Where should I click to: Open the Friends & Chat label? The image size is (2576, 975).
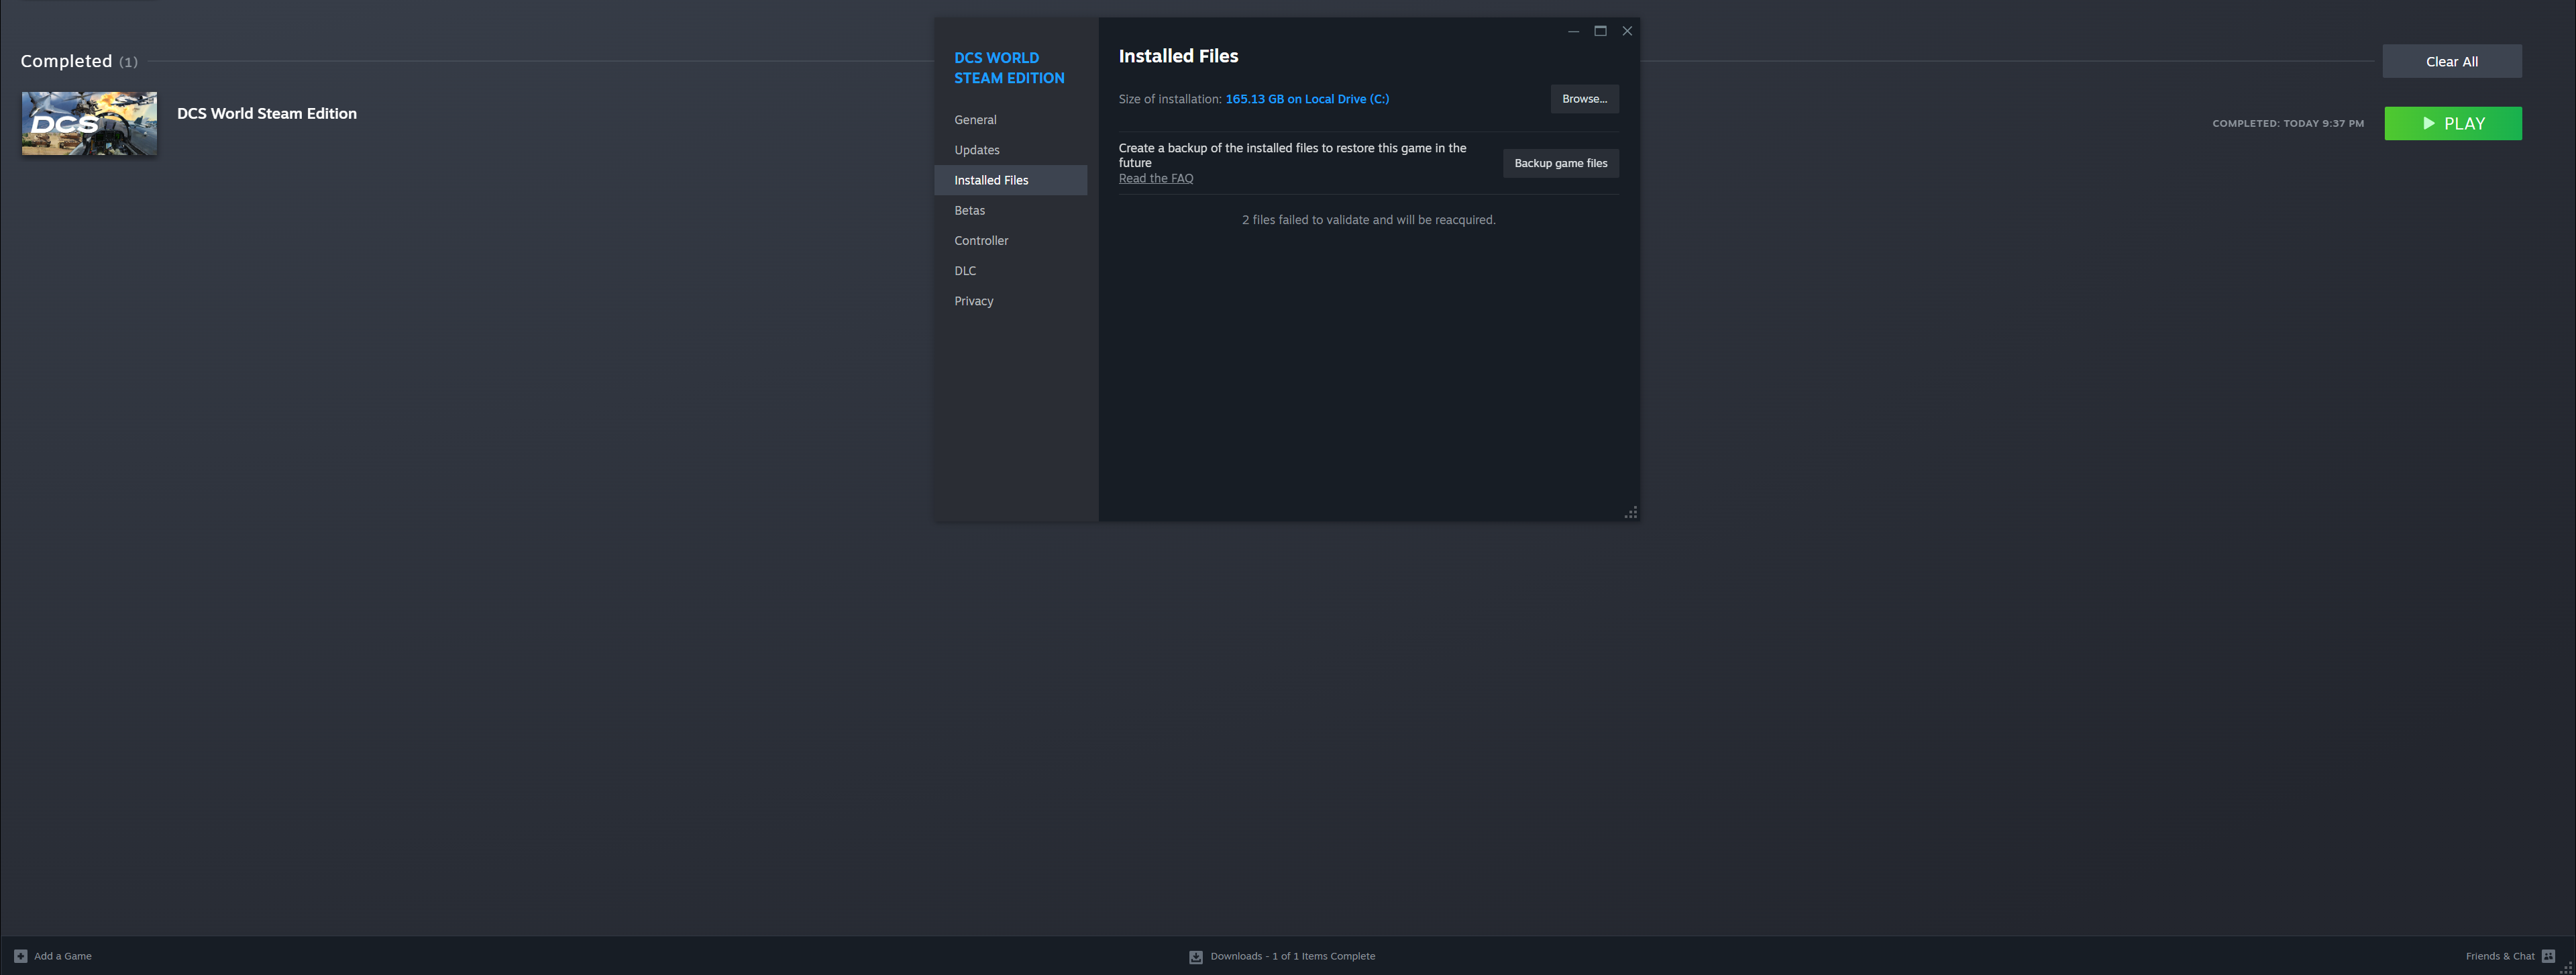click(x=2500, y=956)
